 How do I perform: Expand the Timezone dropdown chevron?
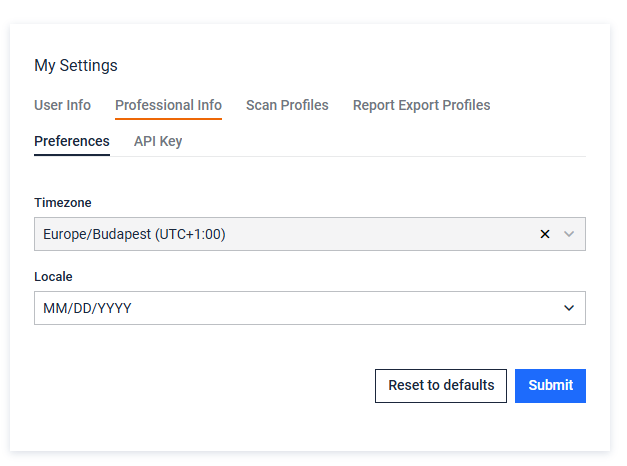point(569,234)
